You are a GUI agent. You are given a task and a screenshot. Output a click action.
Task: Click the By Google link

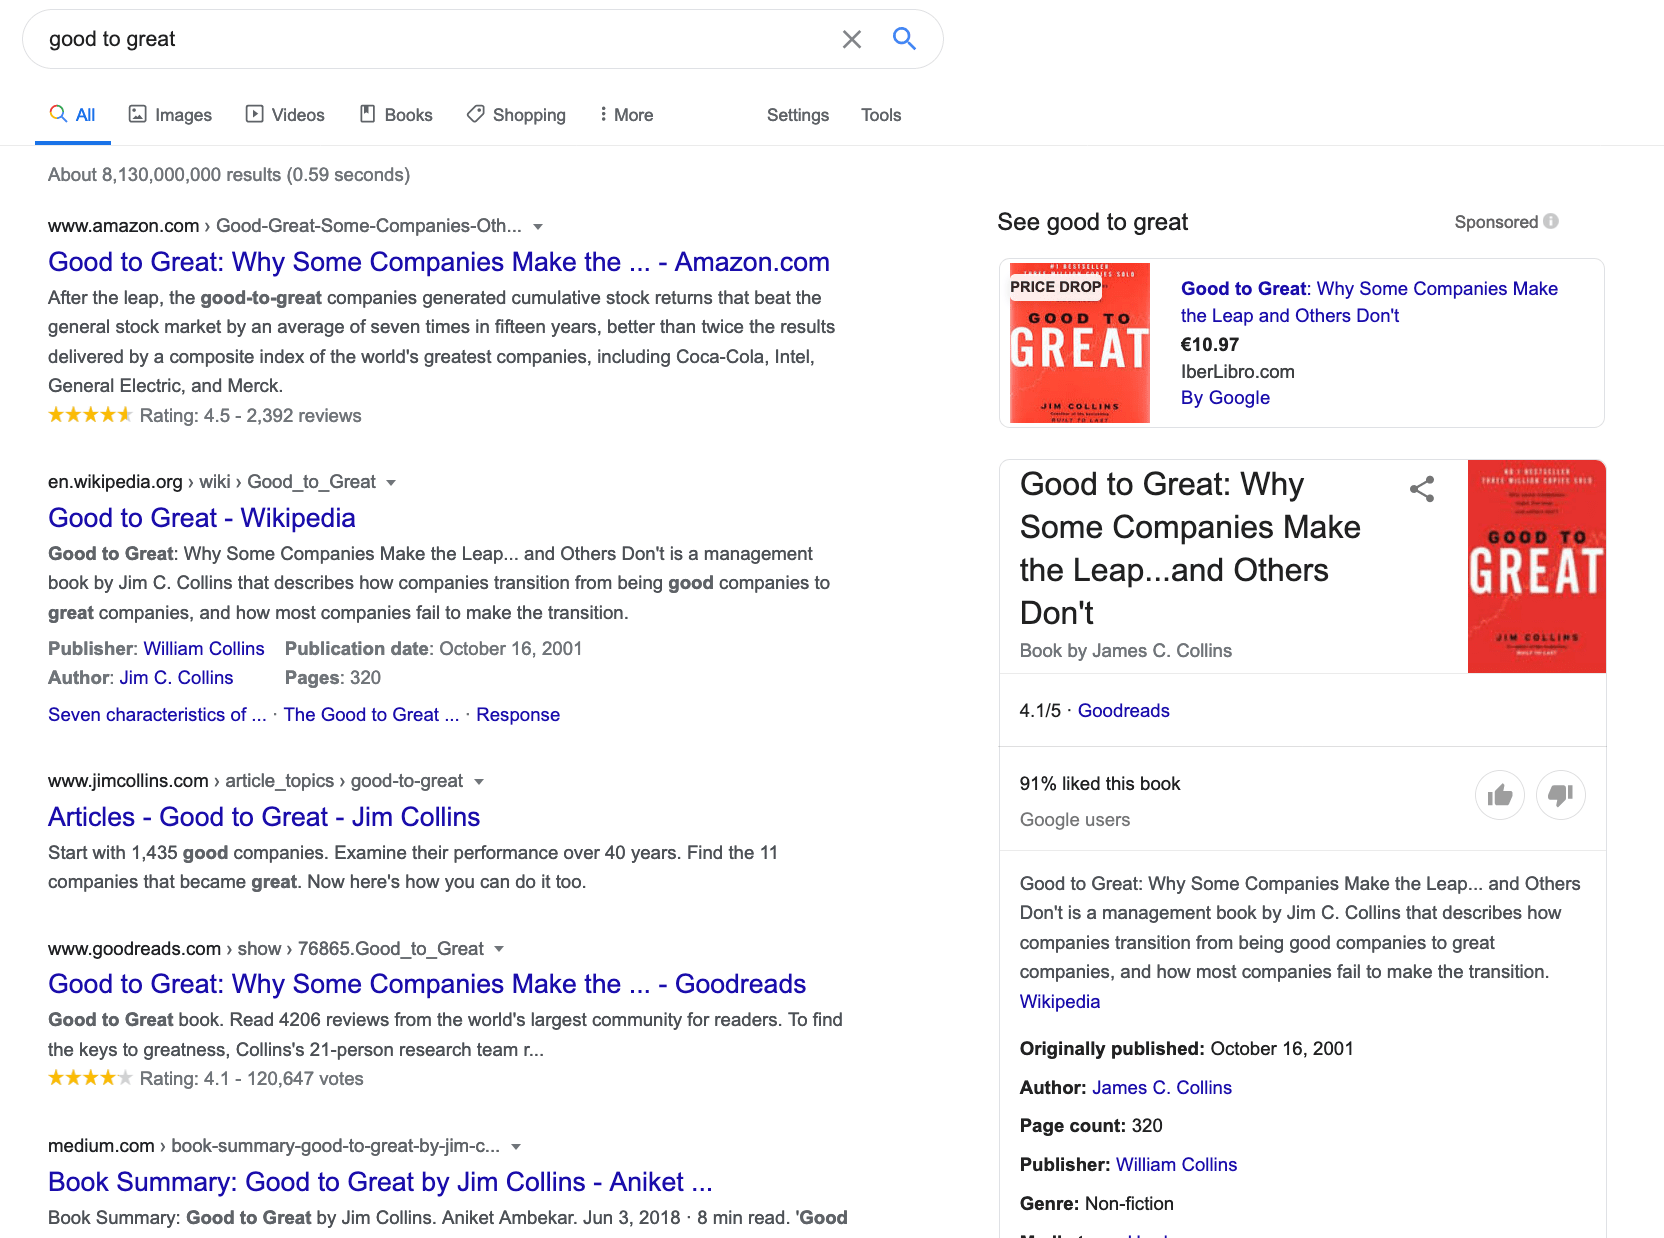(x=1225, y=398)
